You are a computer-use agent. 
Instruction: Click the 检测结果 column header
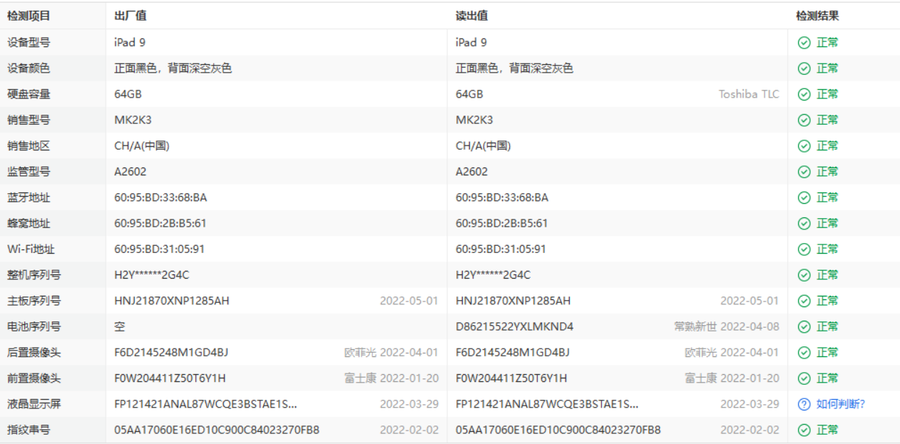coord(817,16)
